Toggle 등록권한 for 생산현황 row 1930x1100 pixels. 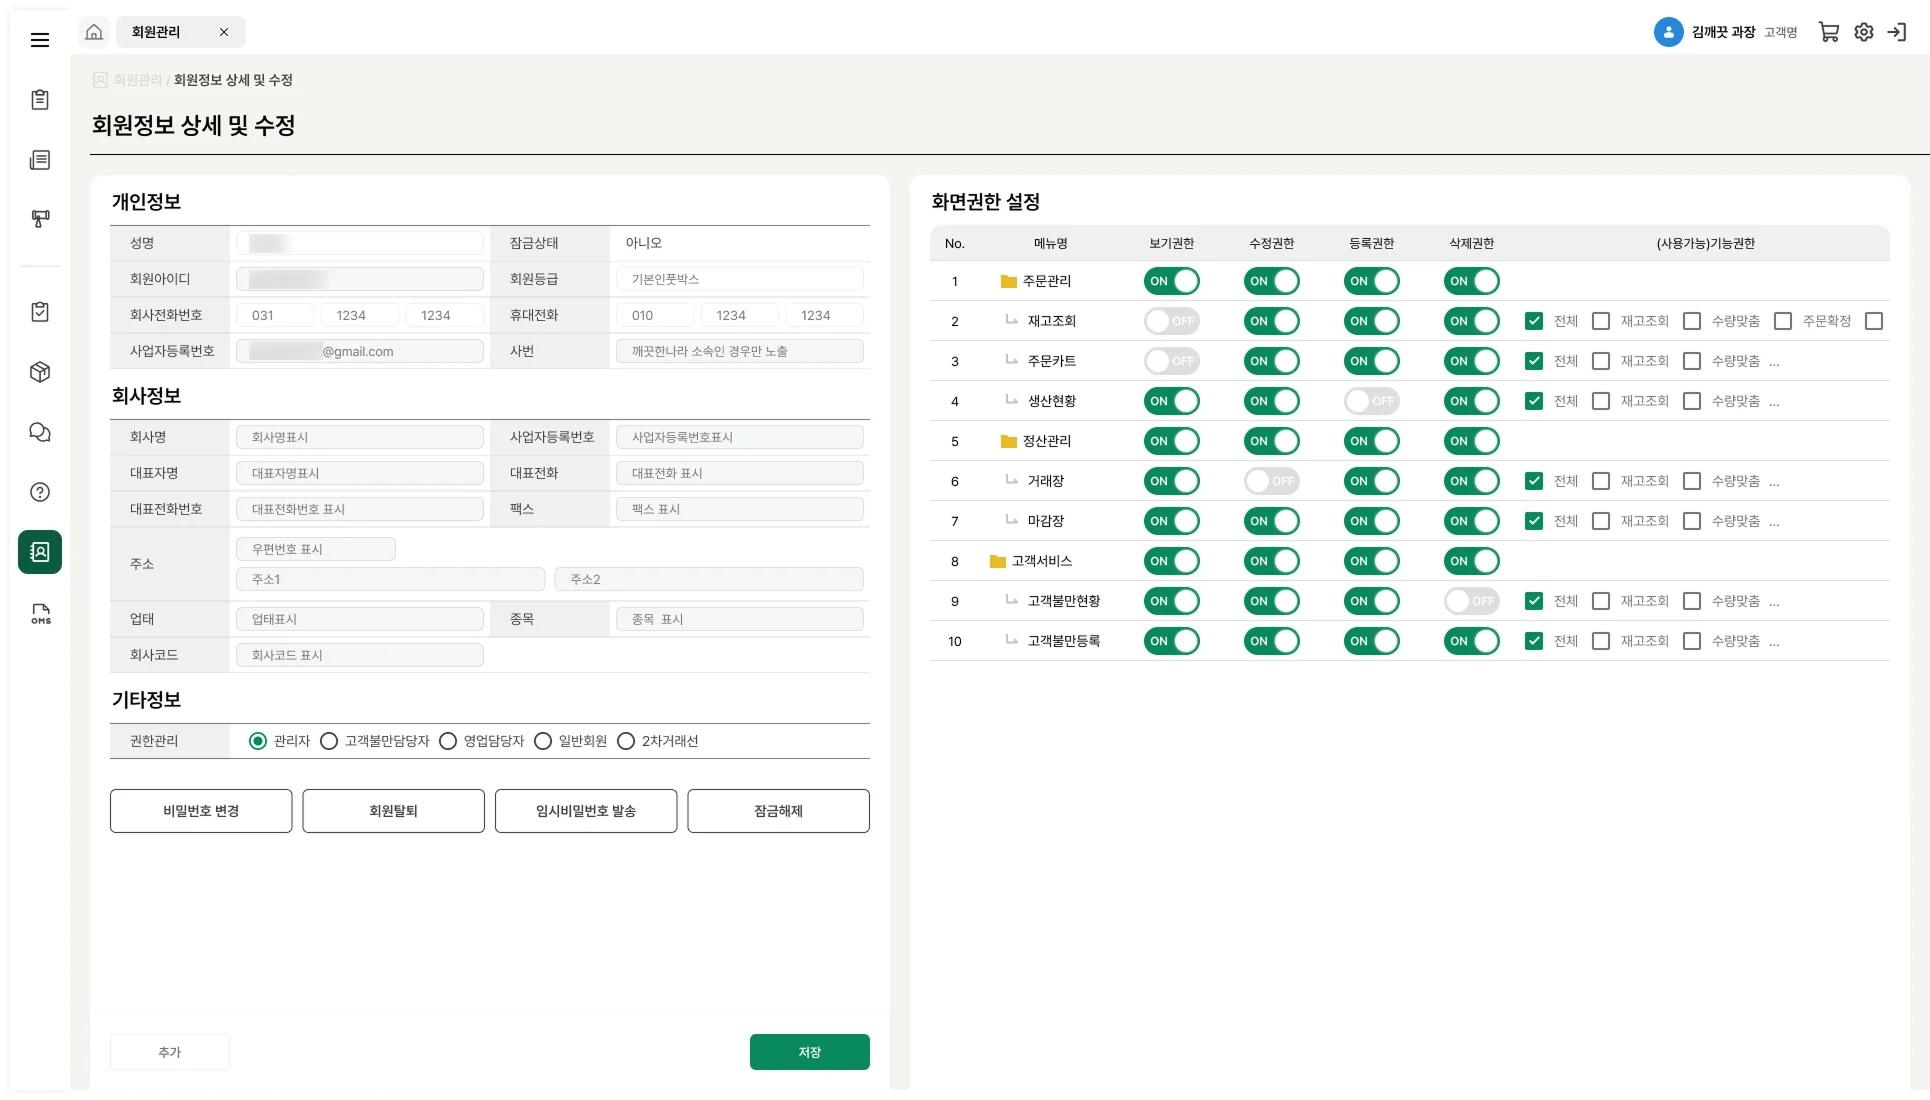click(x=1372, y=401)
